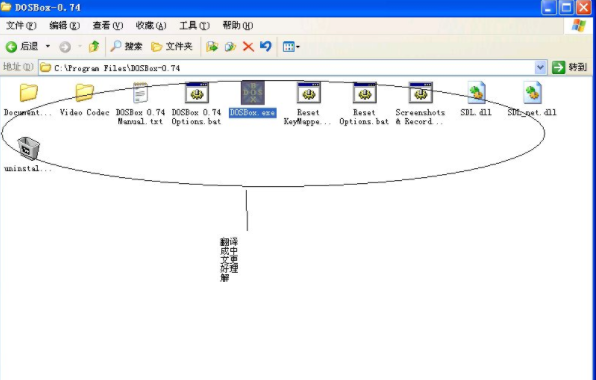The width and height of the screenshot is (596, 380).
Task: Open the views dropdown button
Action: coord(291,47)
